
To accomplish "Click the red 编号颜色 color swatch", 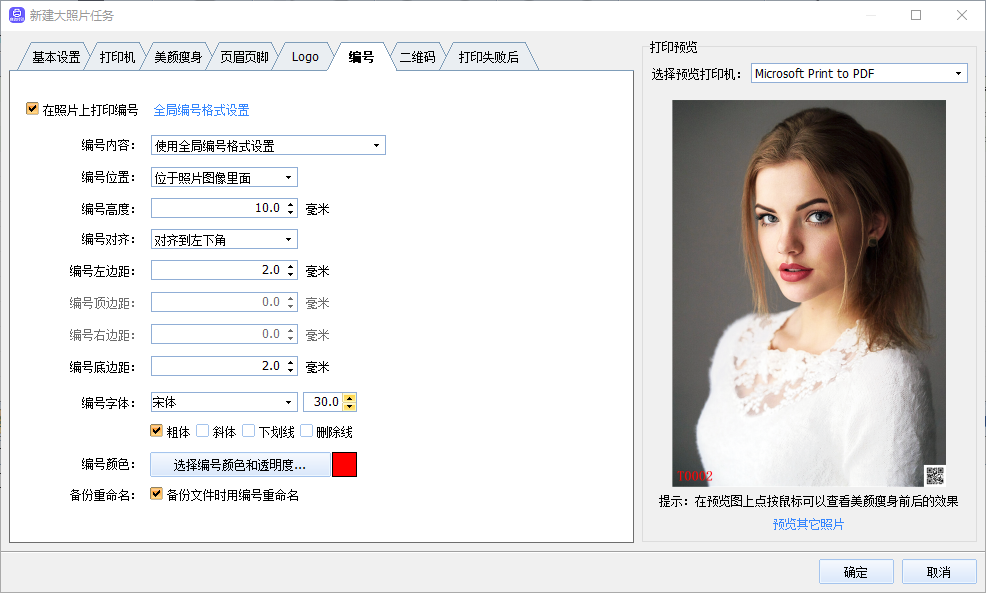I will (344, 464).
